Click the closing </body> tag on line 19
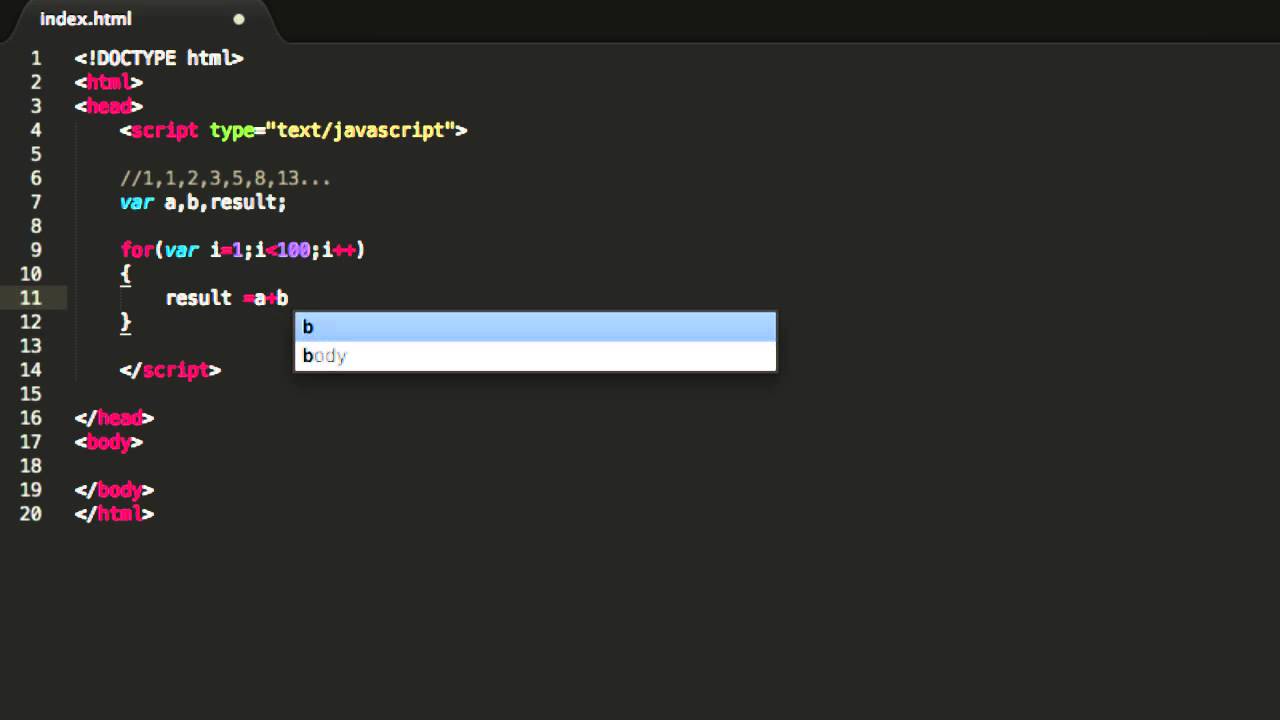1280x720 pixels. pos(114,490)
